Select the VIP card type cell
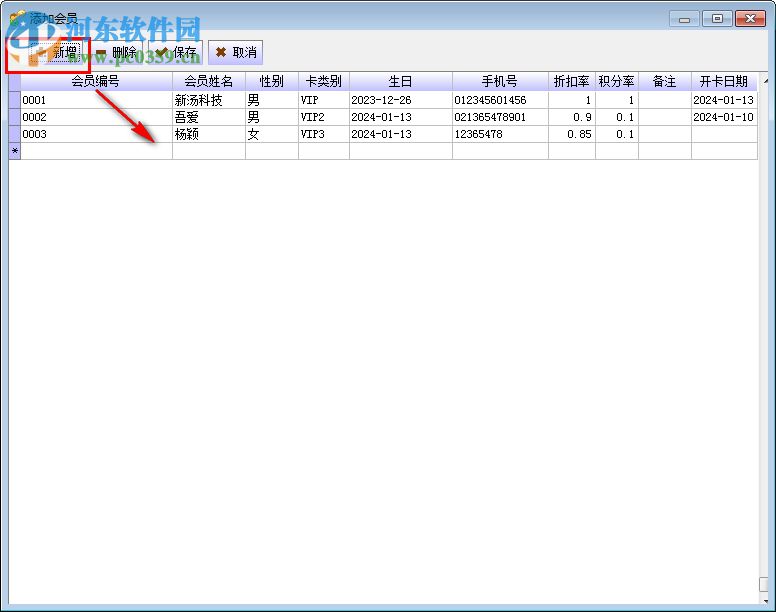Image resolution: width=776 pixels, height=612 pixels. [x=324, y=100]
